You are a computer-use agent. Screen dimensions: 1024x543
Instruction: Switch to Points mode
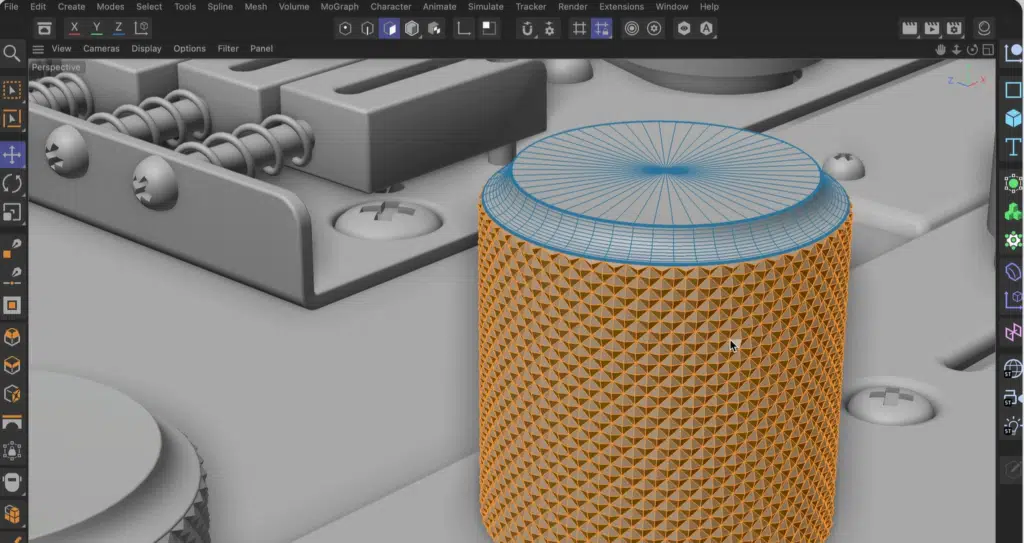click(x=345, y=28)
